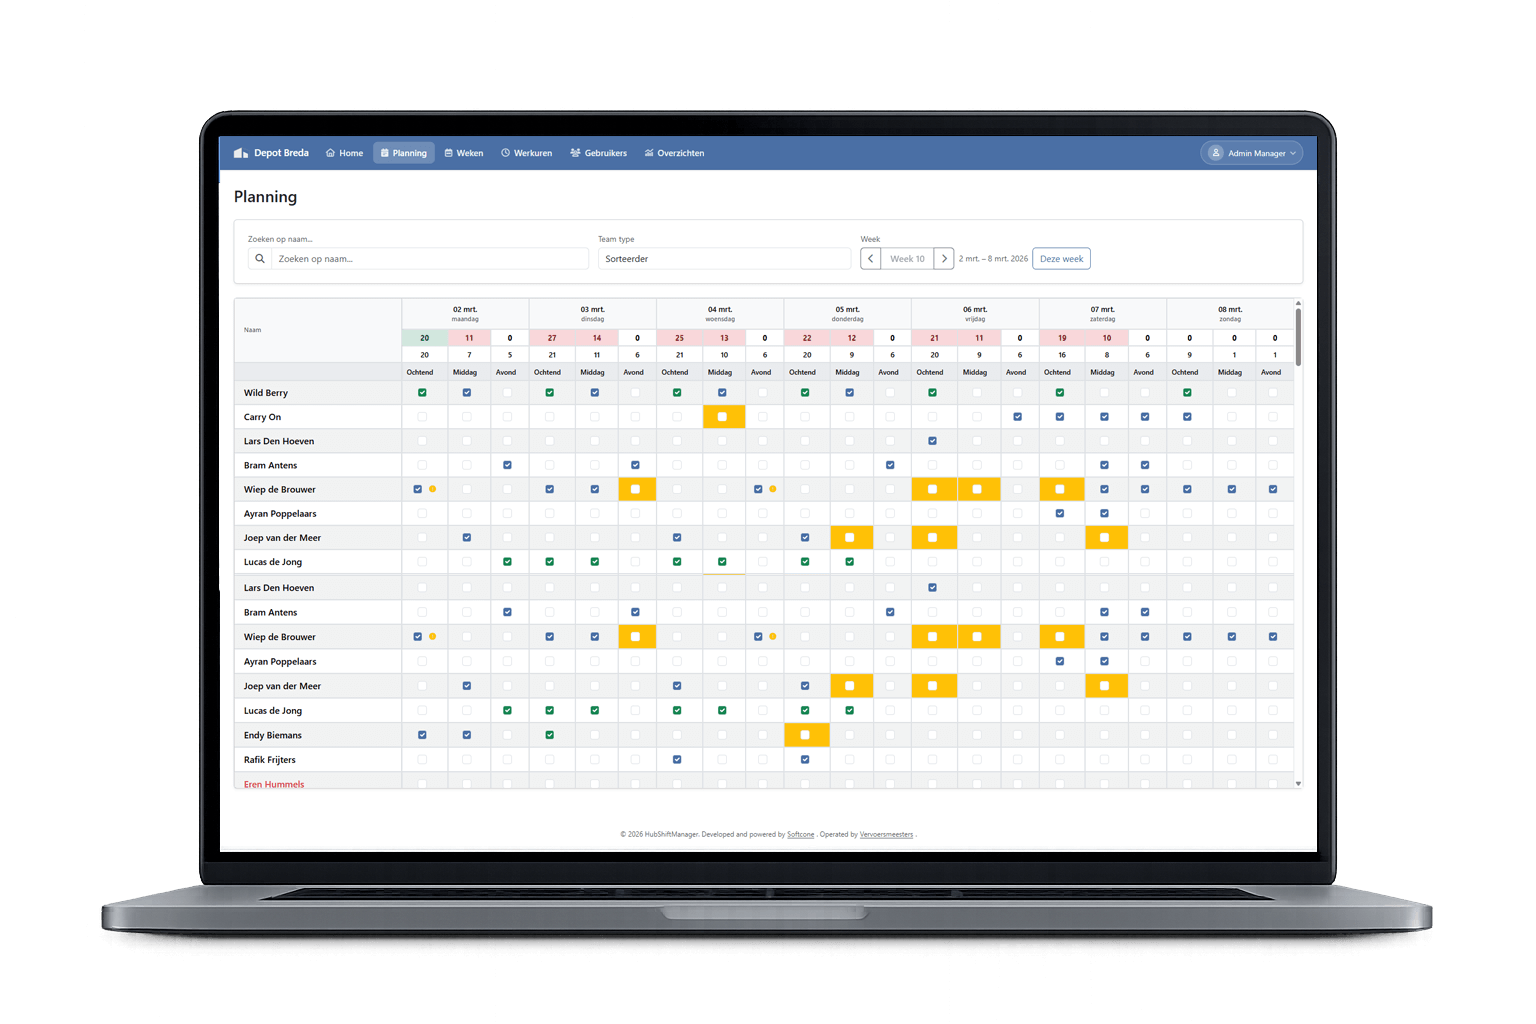Click the Home house icon in navbar
The width and height of the screenshot is (1536, 1024).
[330, 153]
